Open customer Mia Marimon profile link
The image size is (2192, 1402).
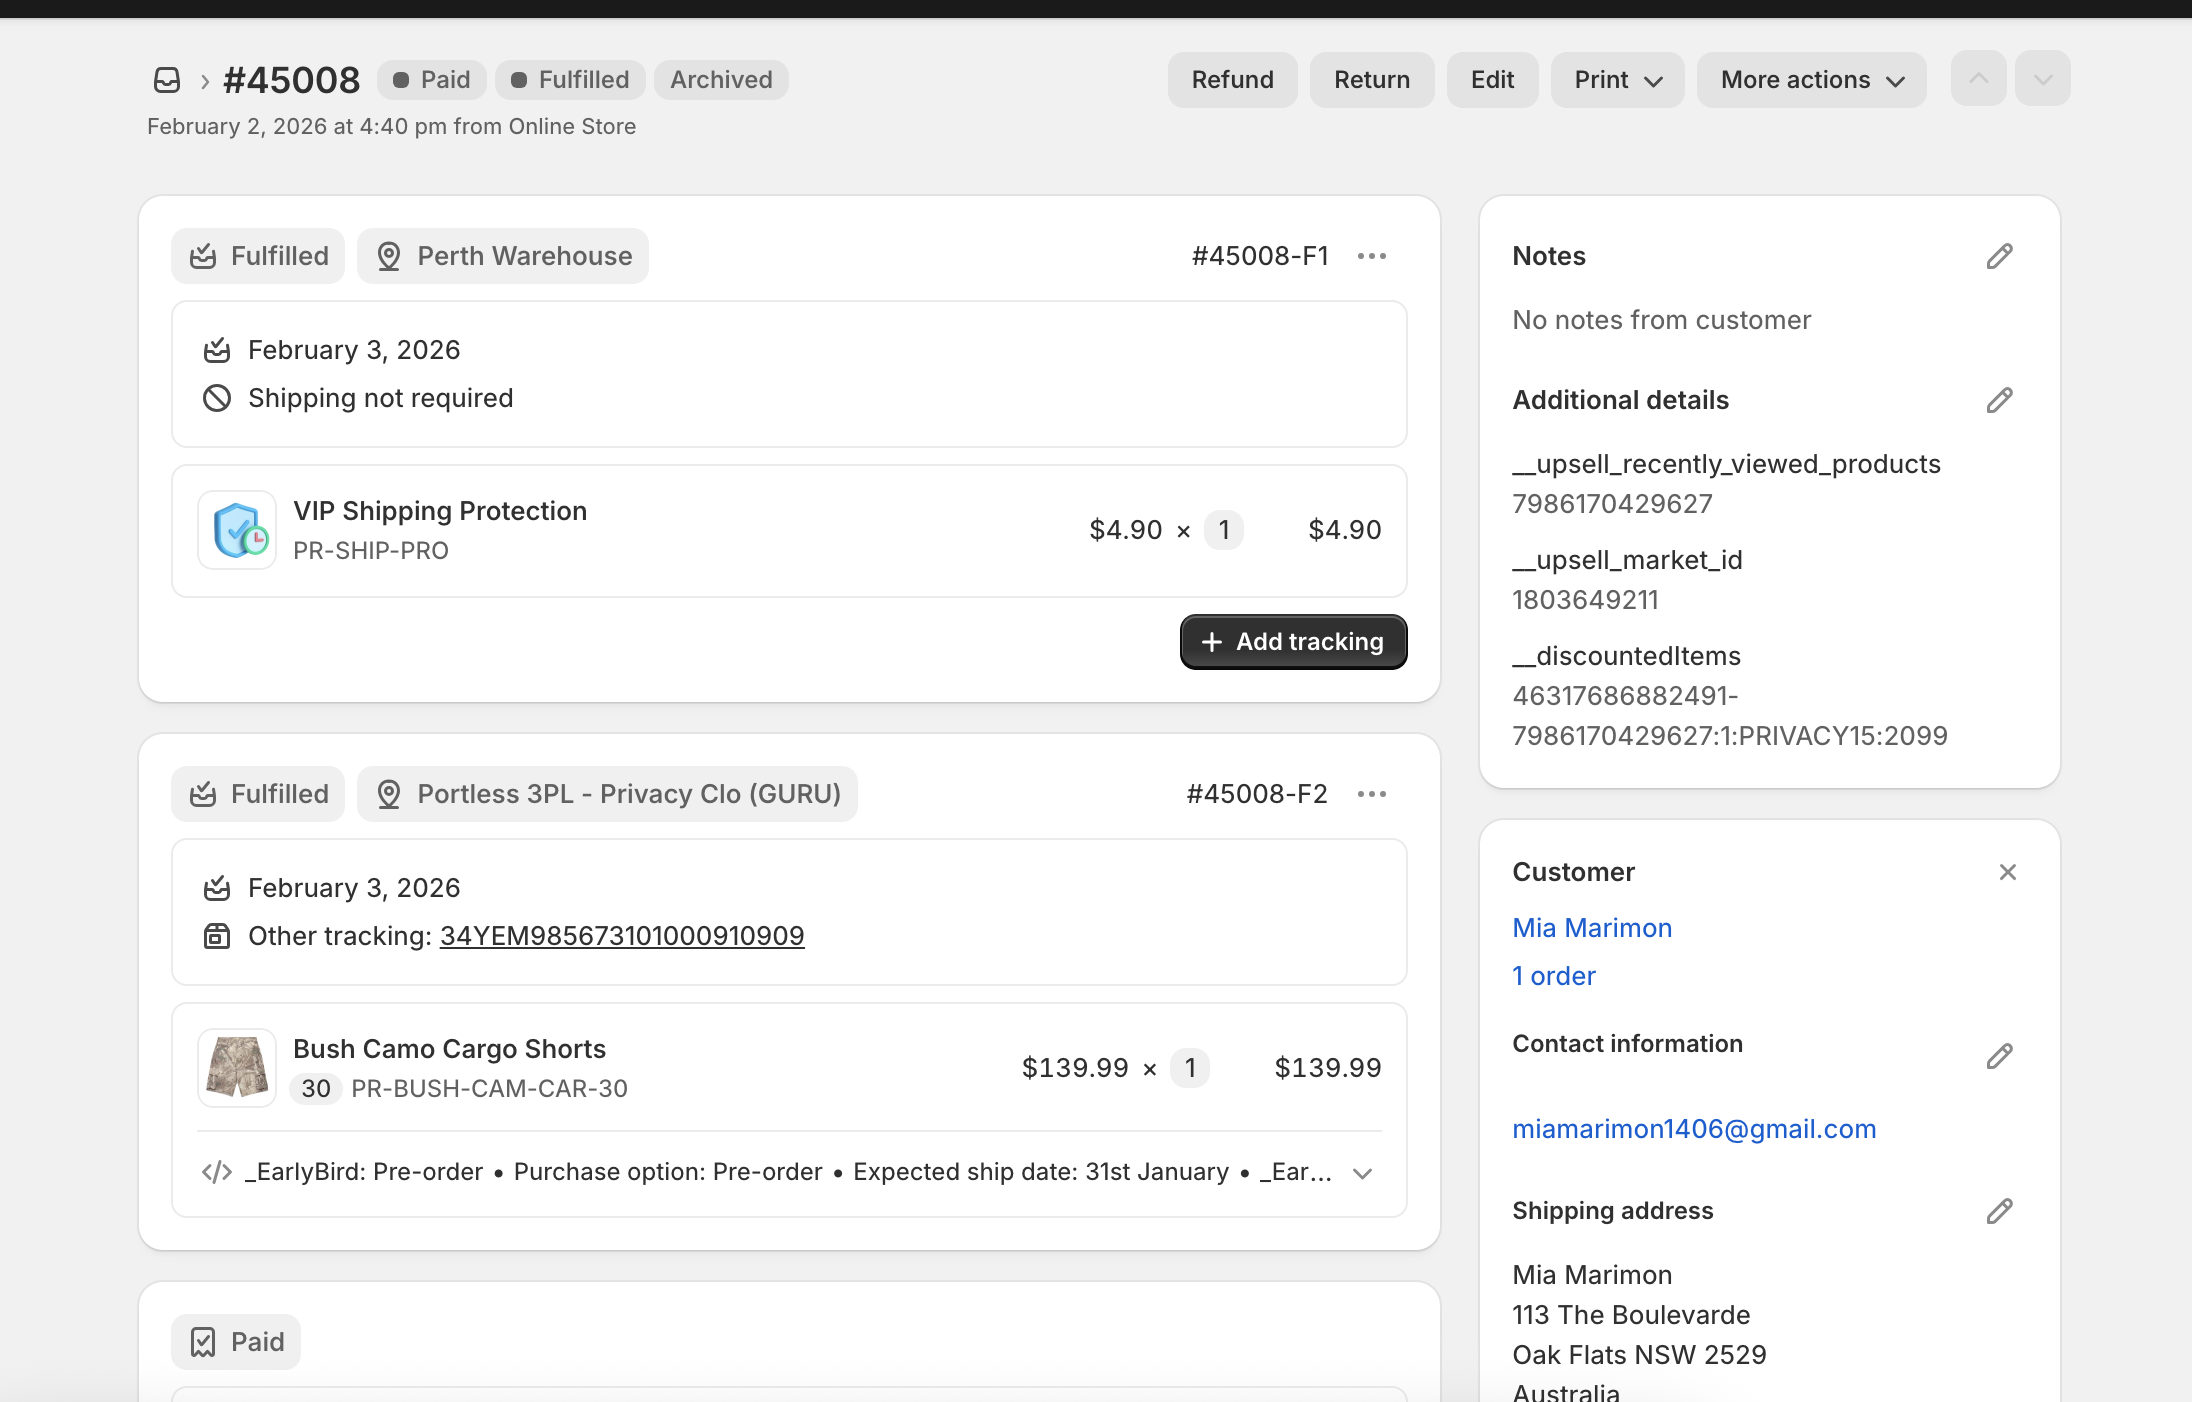tap(1592, 929)
